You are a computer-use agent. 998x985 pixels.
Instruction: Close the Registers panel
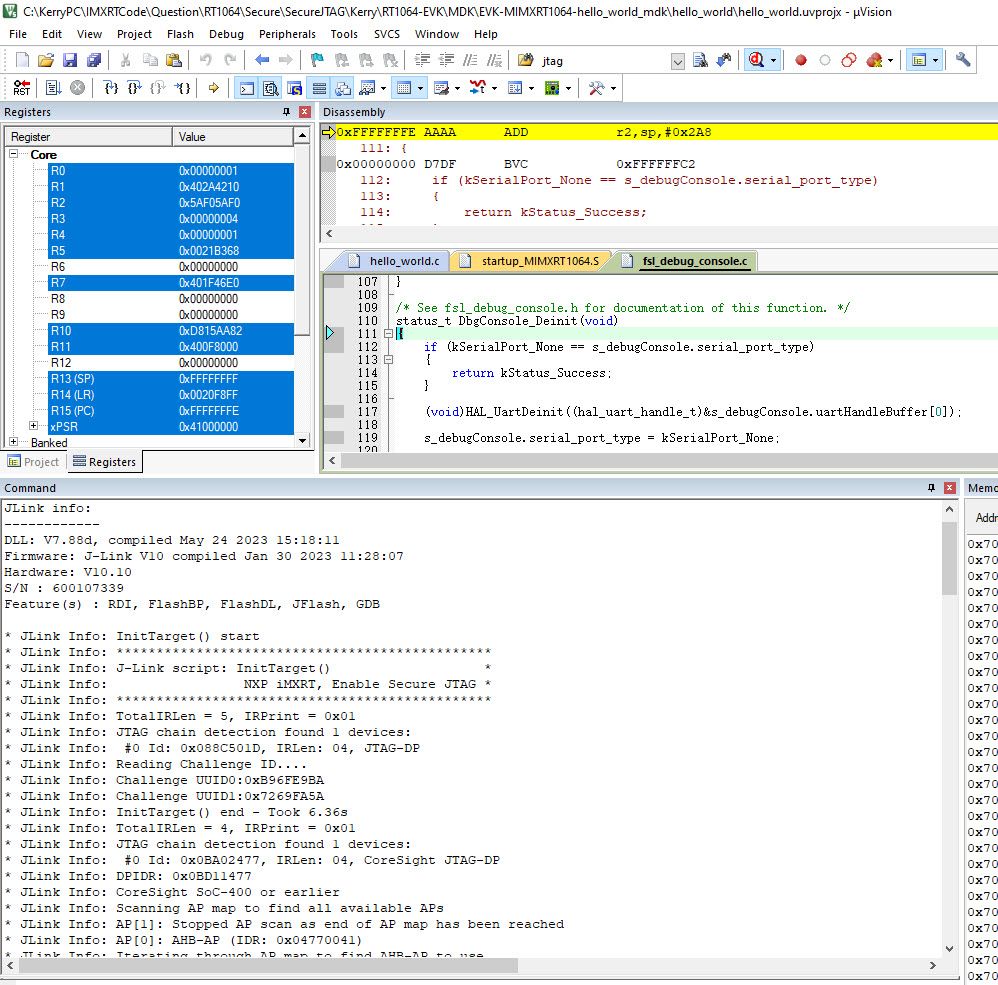tap(304, 112)
